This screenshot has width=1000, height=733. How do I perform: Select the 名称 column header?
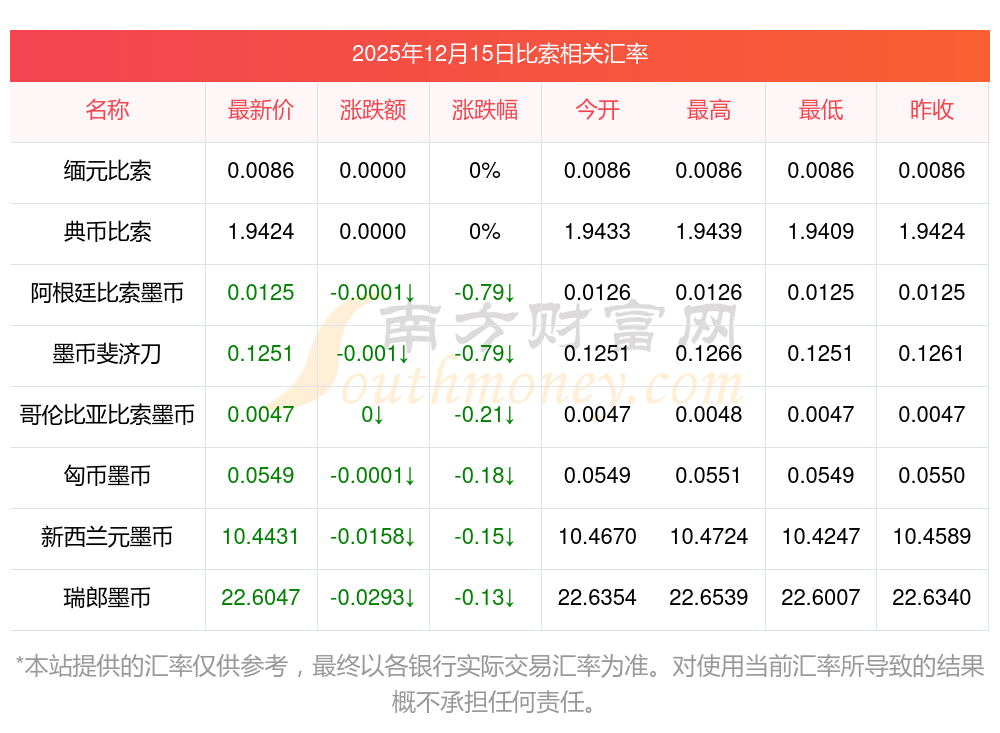pyautogui.click(x=107, y=110)
